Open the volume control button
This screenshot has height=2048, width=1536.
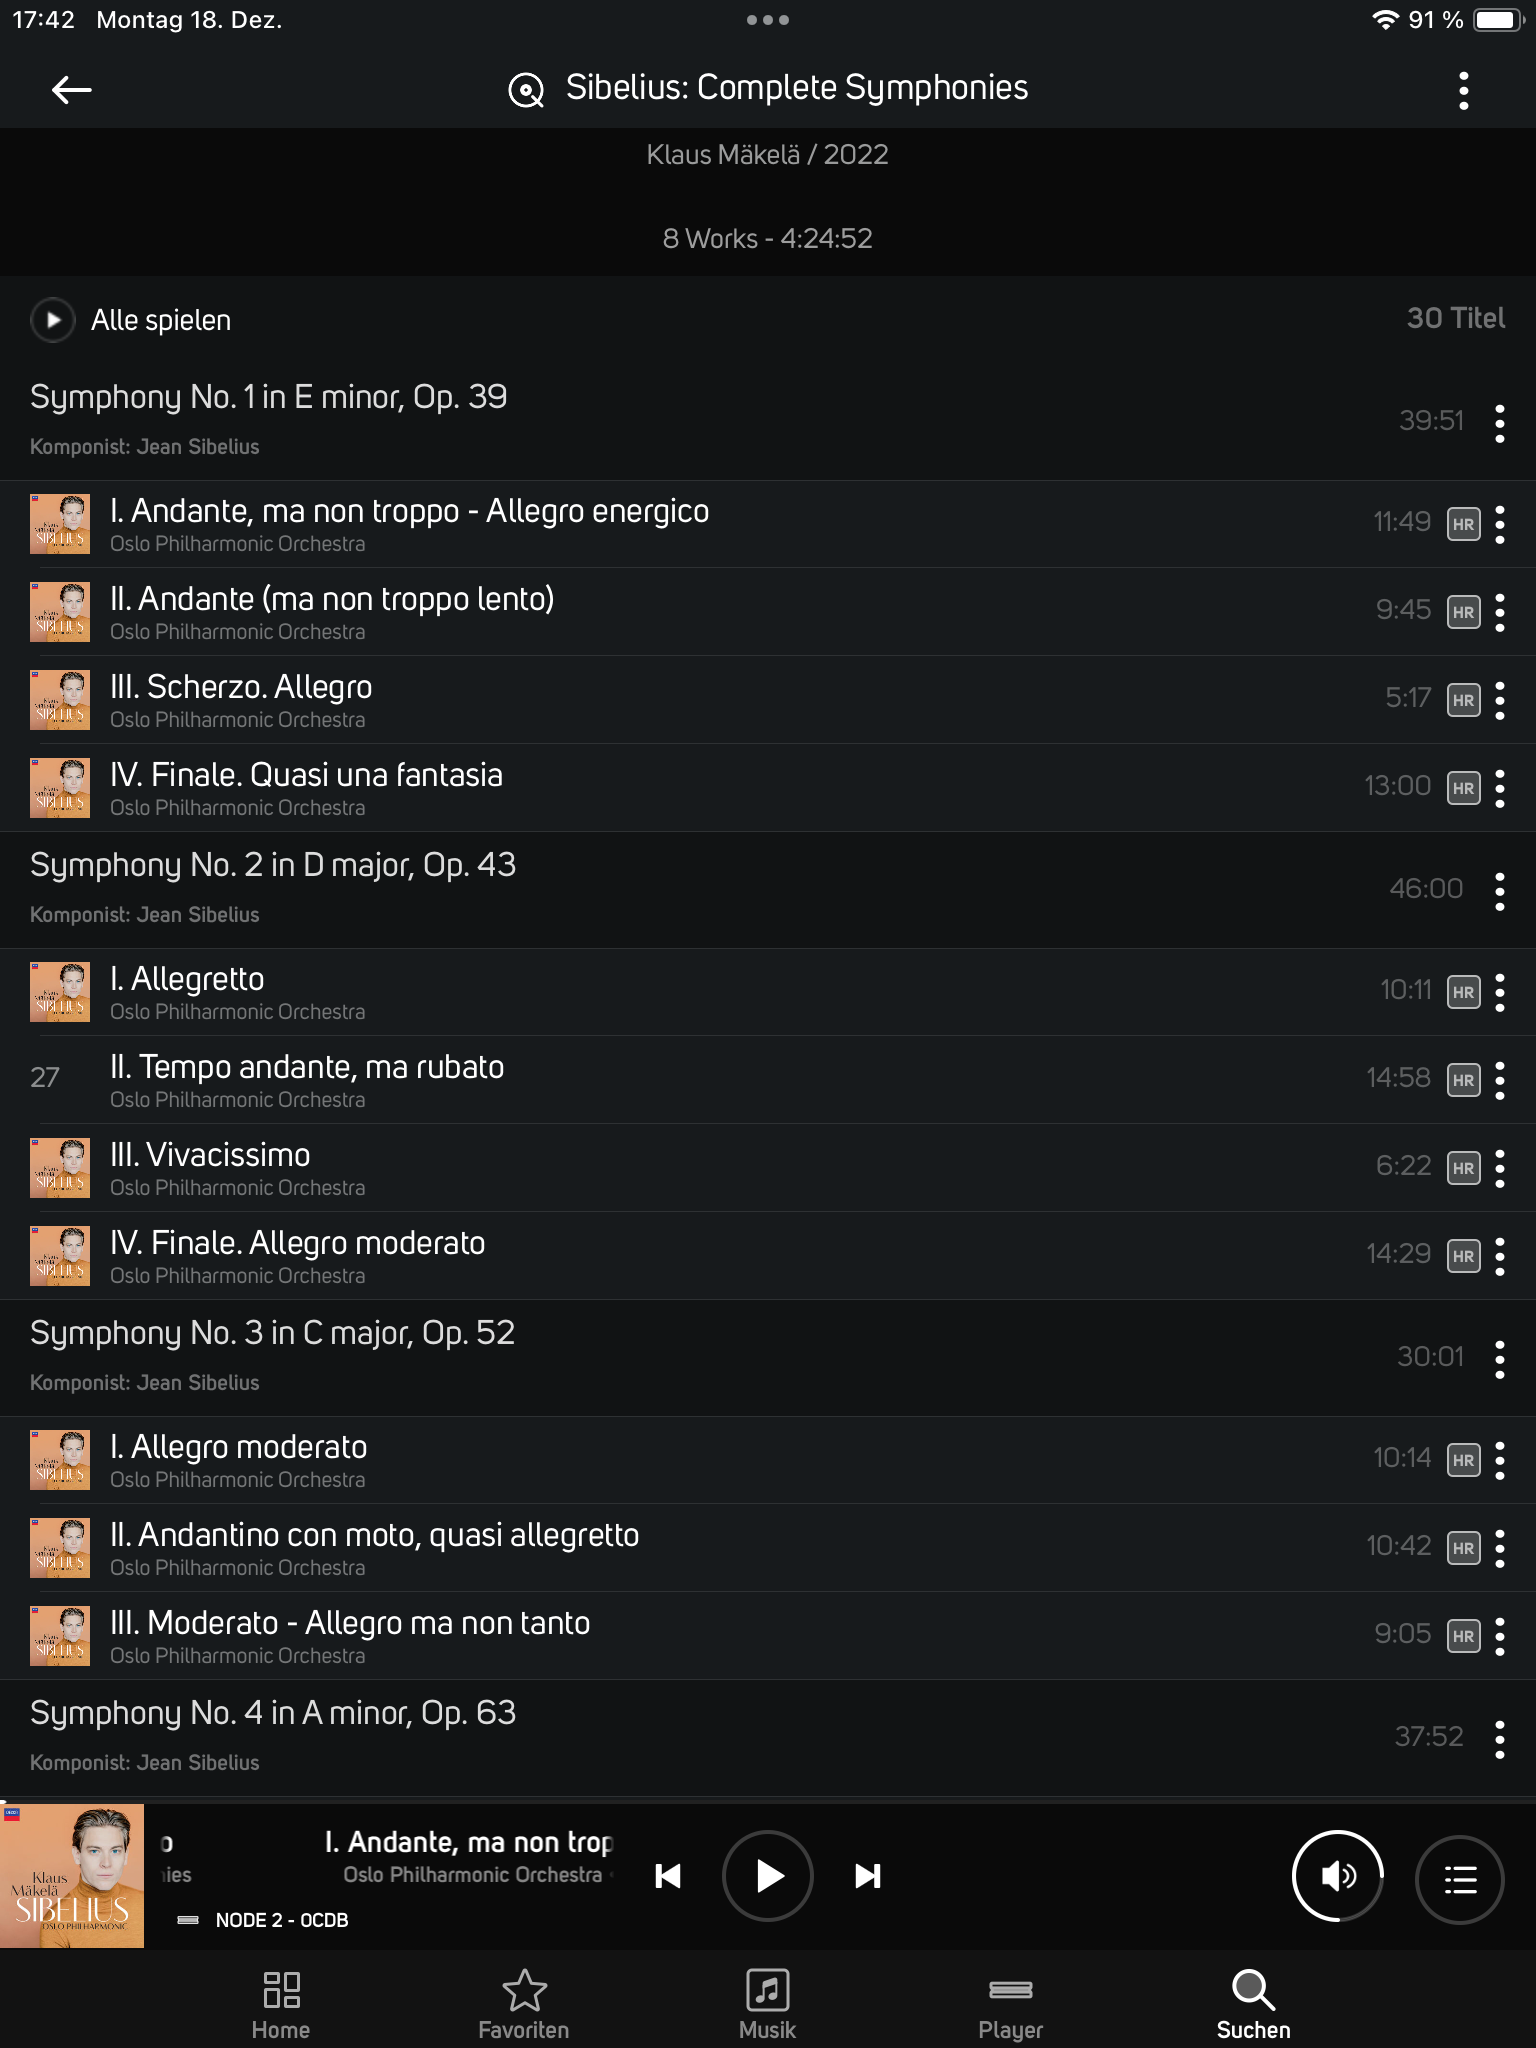tap(1338, 1877)
